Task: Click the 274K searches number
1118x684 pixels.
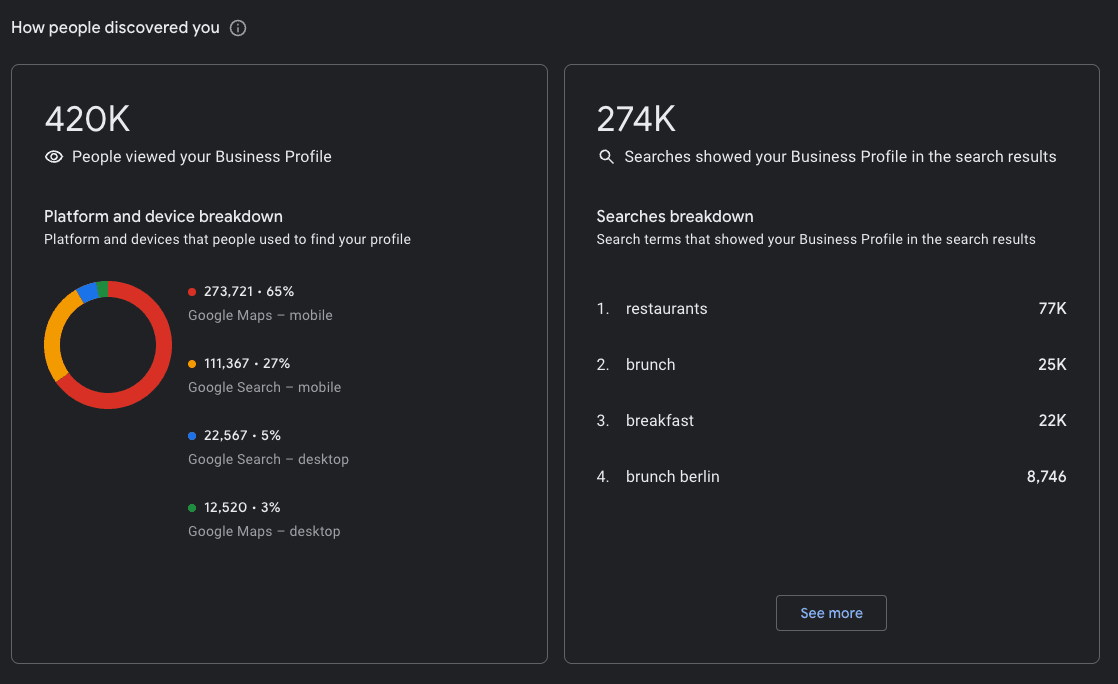Action: pyautogui.click(x=636, y=120)
